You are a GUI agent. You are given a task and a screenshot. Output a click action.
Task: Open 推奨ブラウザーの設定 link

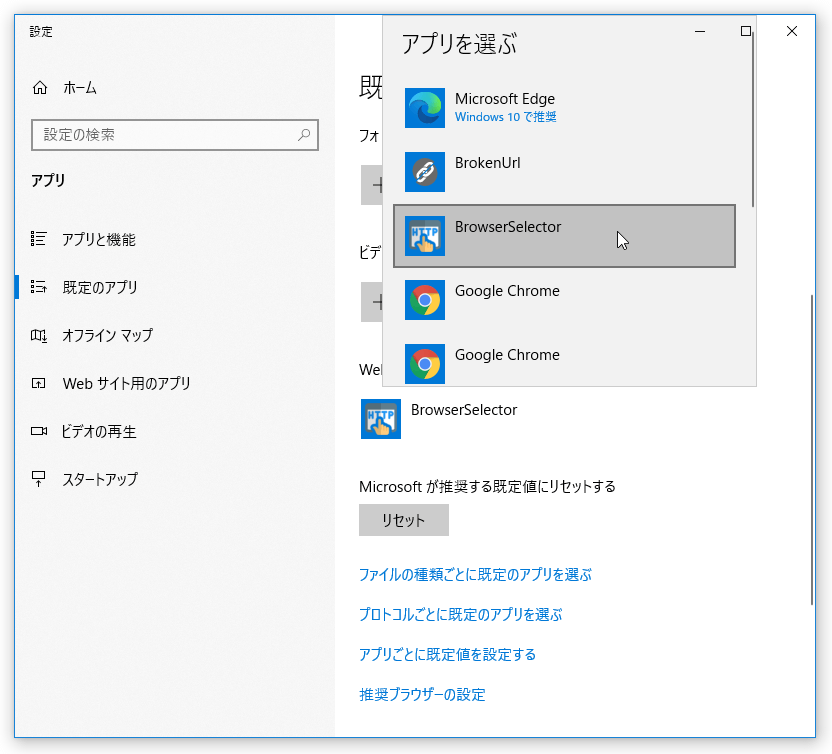[x=422, y=694]
